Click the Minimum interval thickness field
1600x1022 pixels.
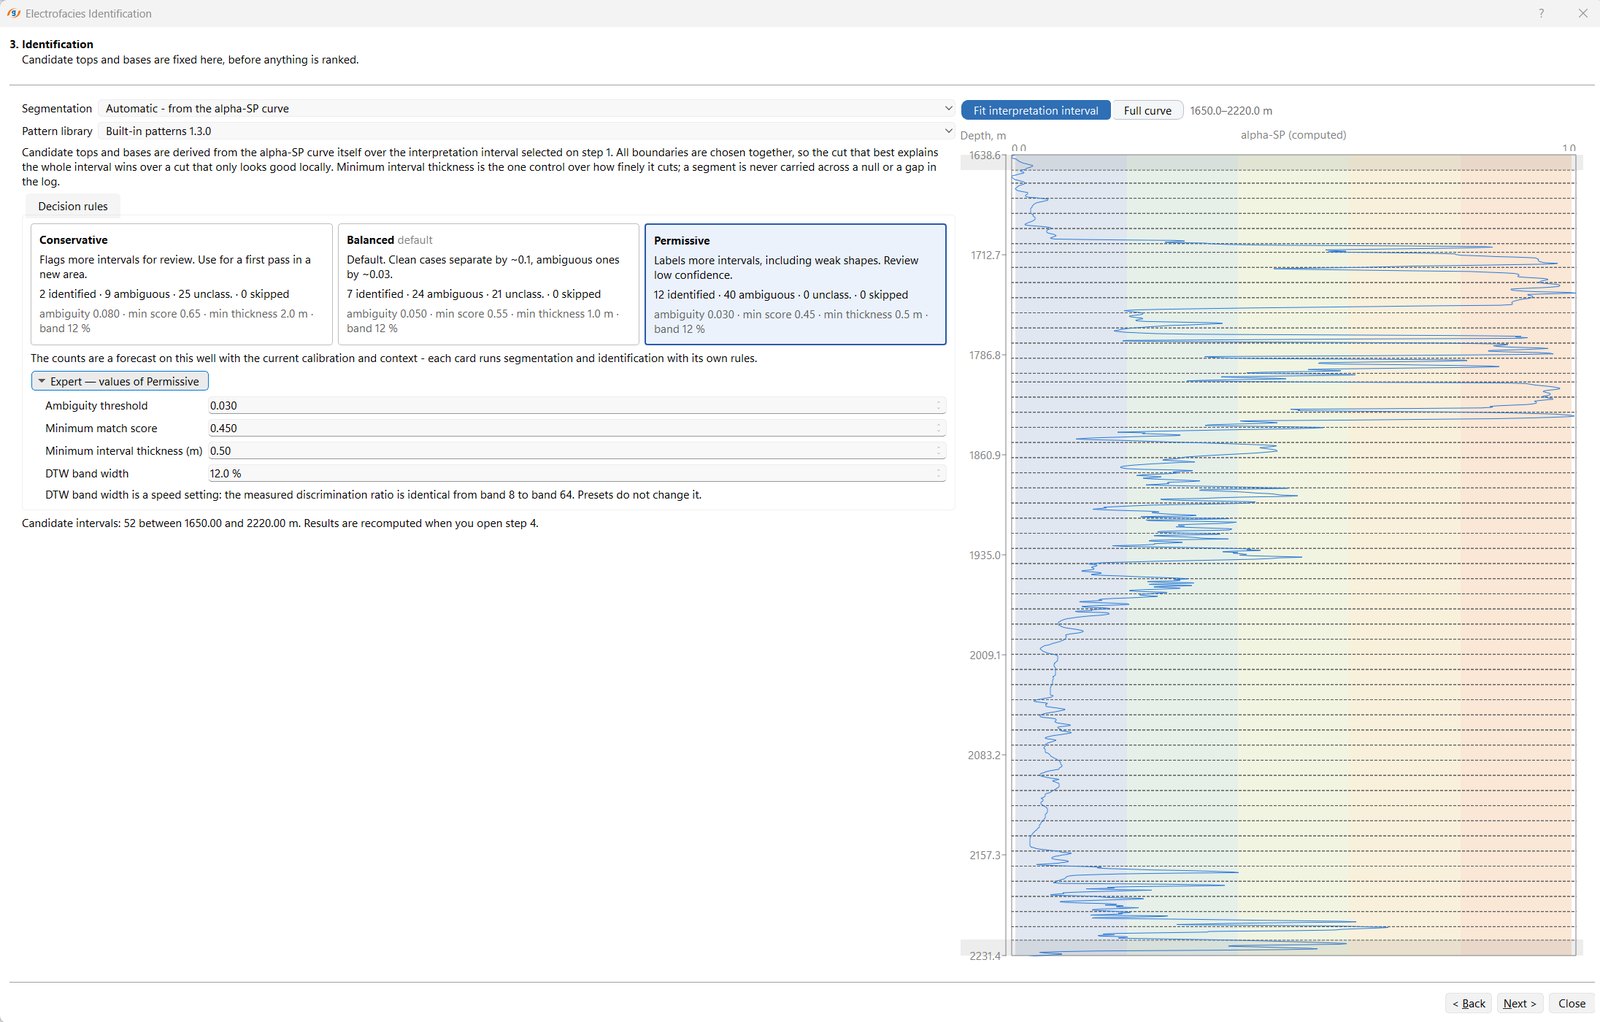pyautogui.click(x=576, y=451)
